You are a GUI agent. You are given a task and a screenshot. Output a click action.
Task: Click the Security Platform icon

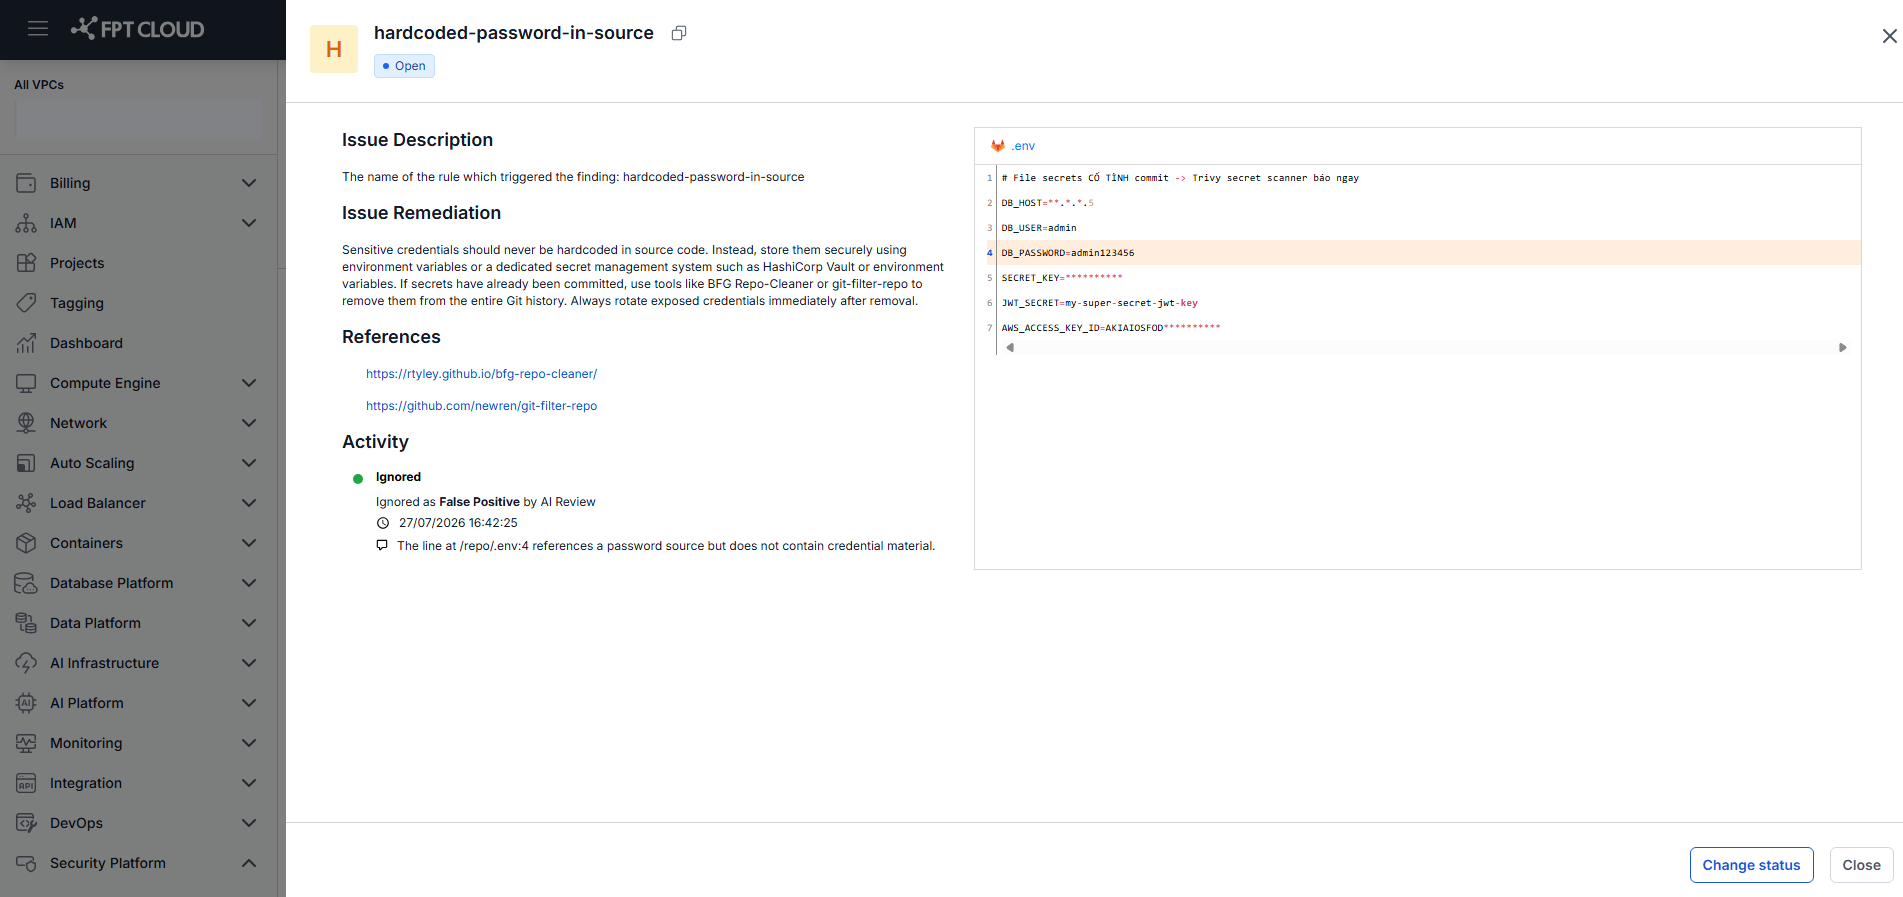click(x=26, y=863)
